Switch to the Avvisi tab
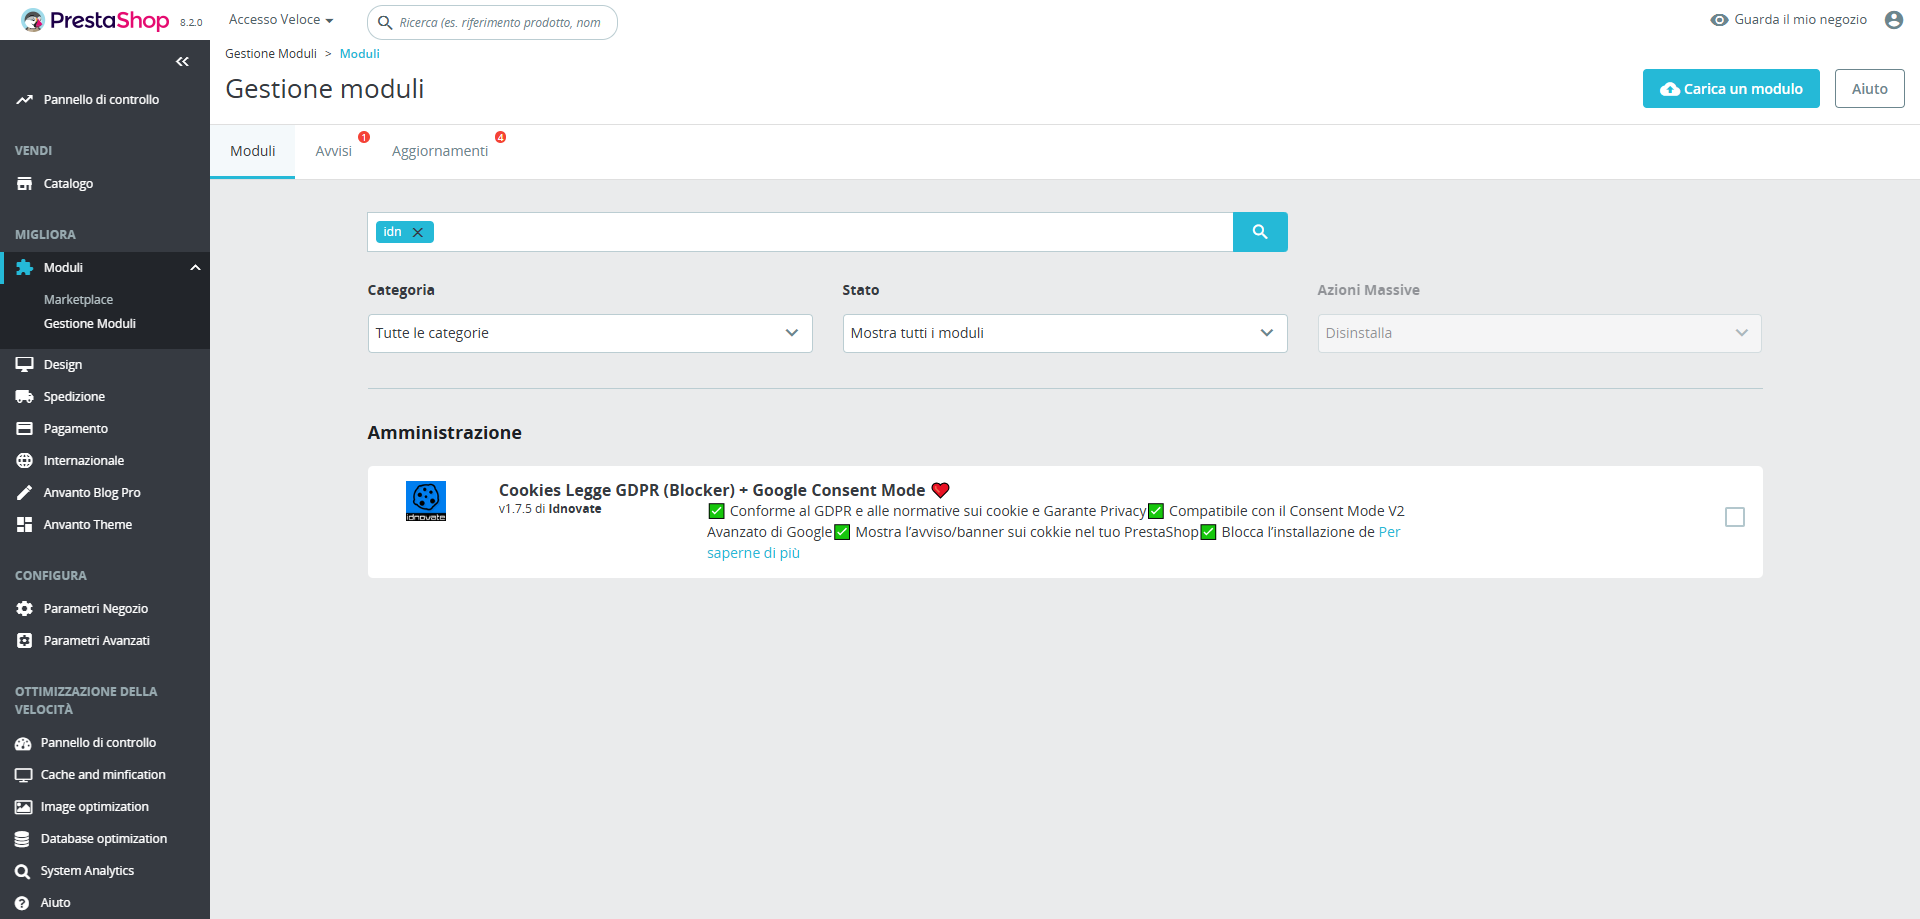The height and width of the screenshot is (919, 1920). pyautogui.click(x=334, y=151)
